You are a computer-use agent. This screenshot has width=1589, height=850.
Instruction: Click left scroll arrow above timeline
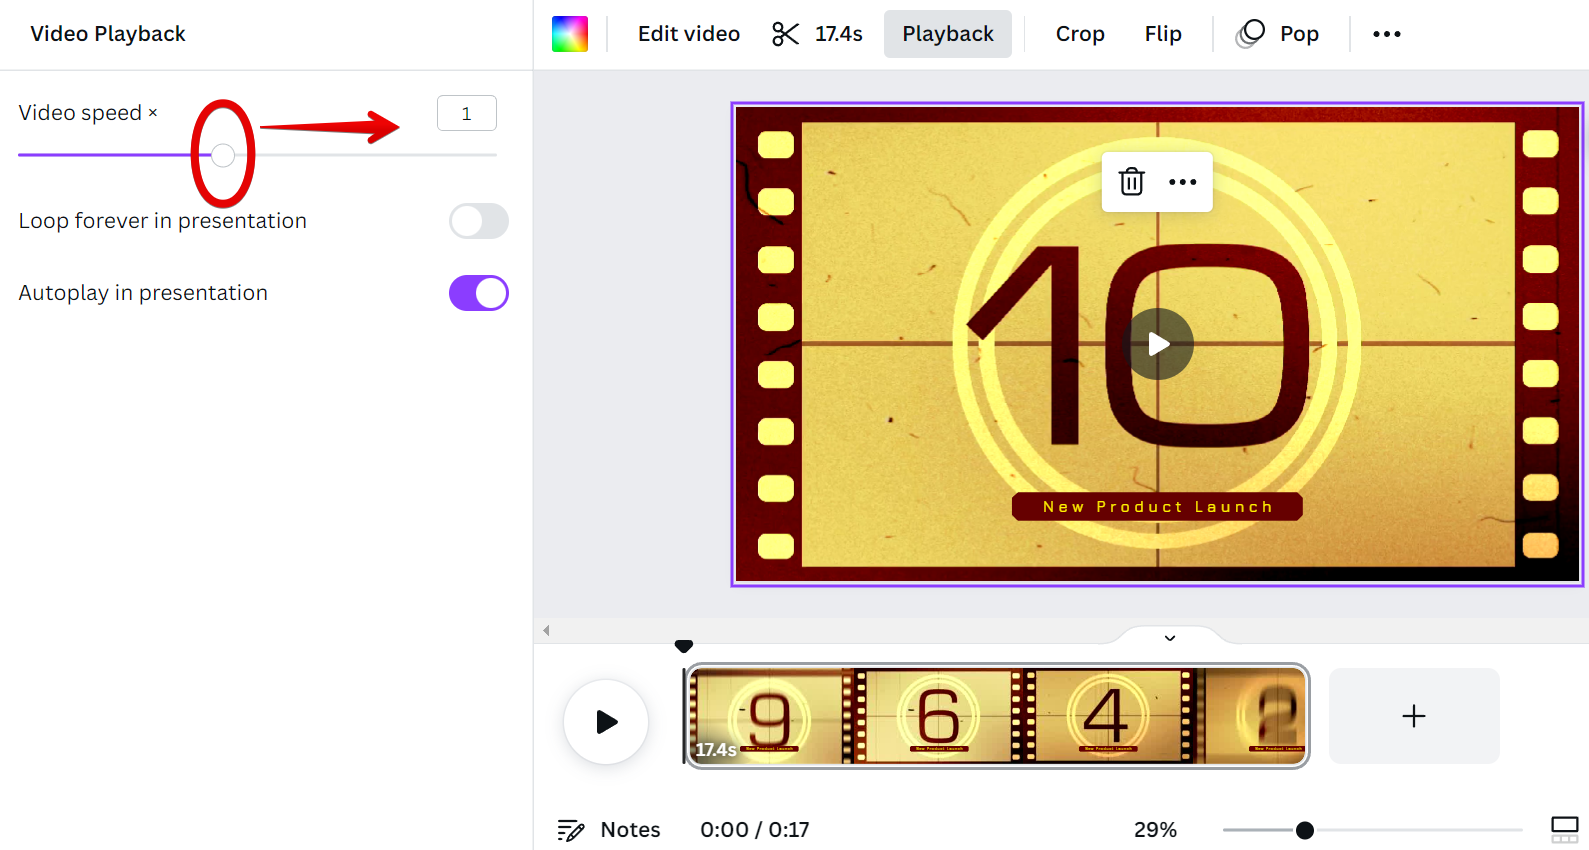(546, 630)
